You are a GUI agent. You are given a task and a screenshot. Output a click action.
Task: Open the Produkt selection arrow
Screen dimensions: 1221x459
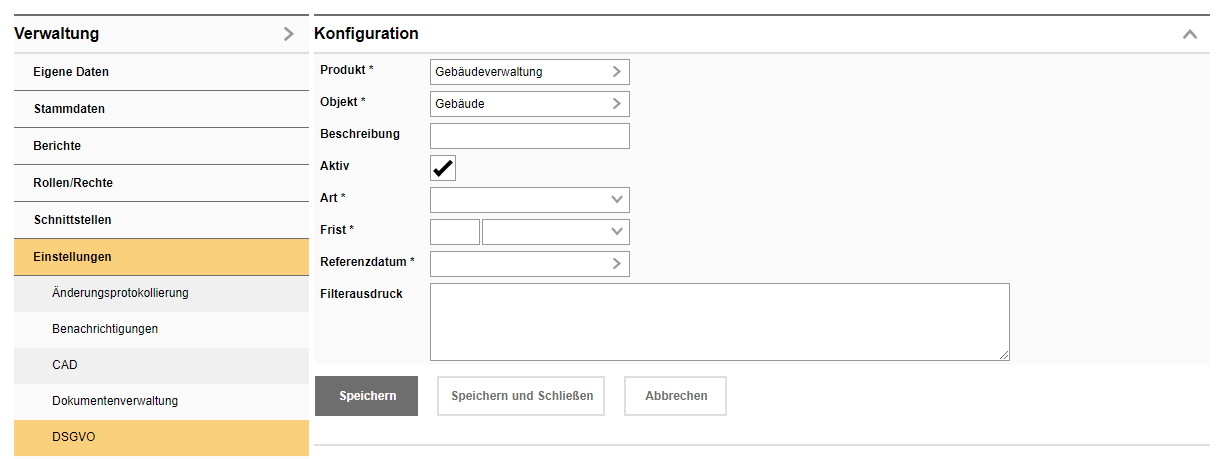[x=617, y=72]
